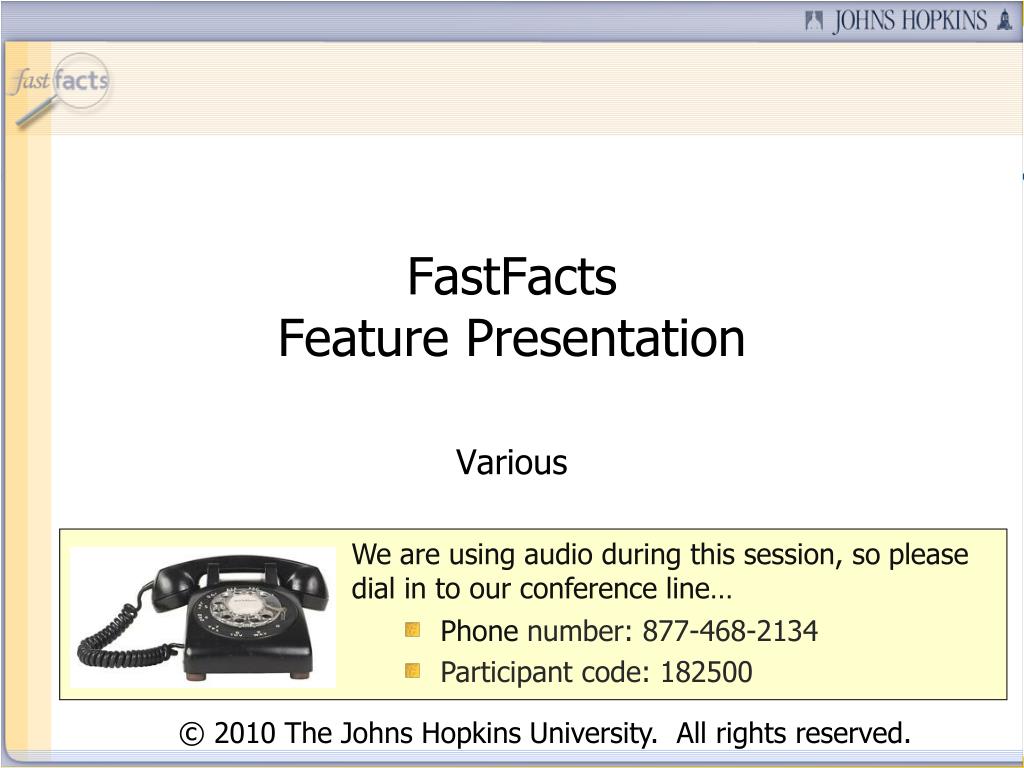Click 'Participant code: 182500' line
The height and width of the screenshot is (768, 1024).
pos(596,672)
